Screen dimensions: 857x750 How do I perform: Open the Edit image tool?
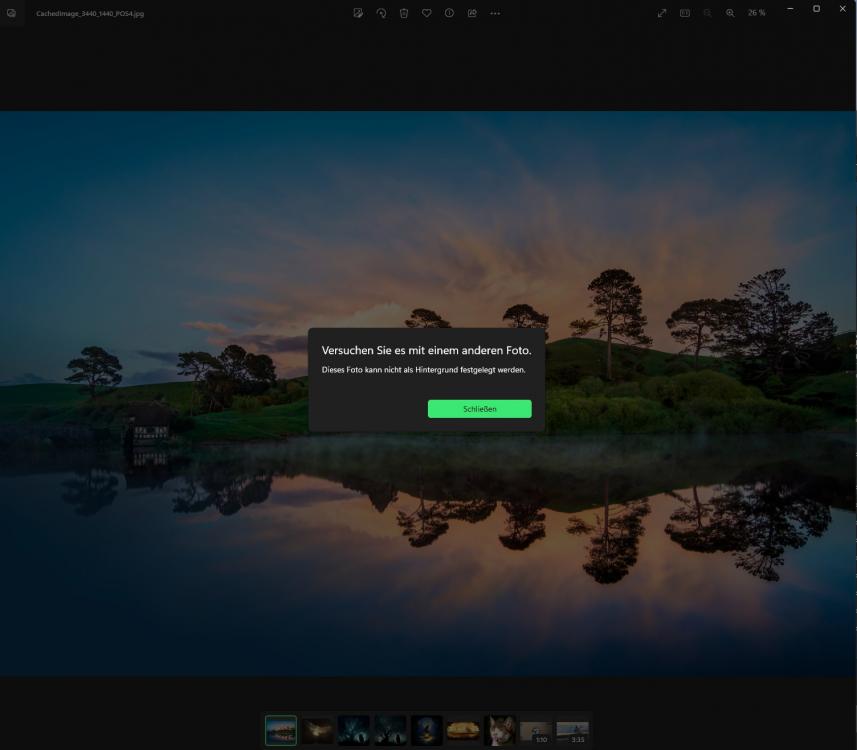click(x=358, y=13)
